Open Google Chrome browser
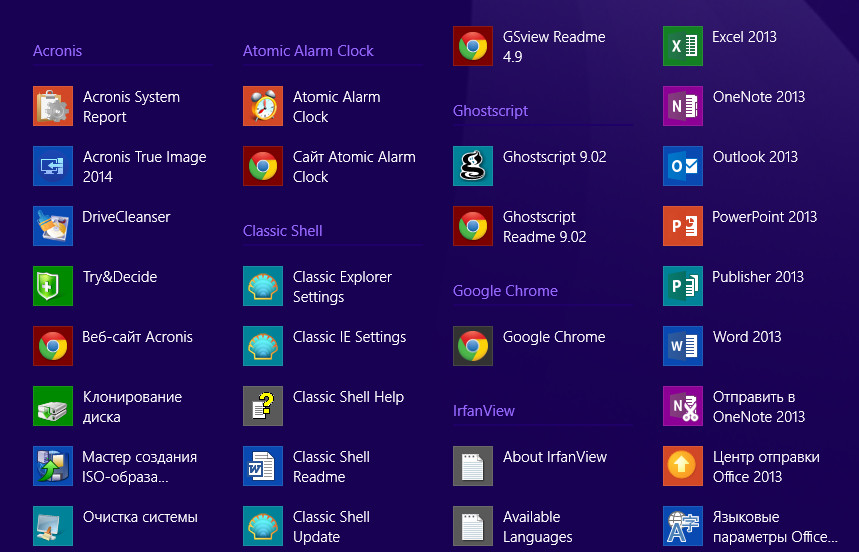 coord(473,346)
